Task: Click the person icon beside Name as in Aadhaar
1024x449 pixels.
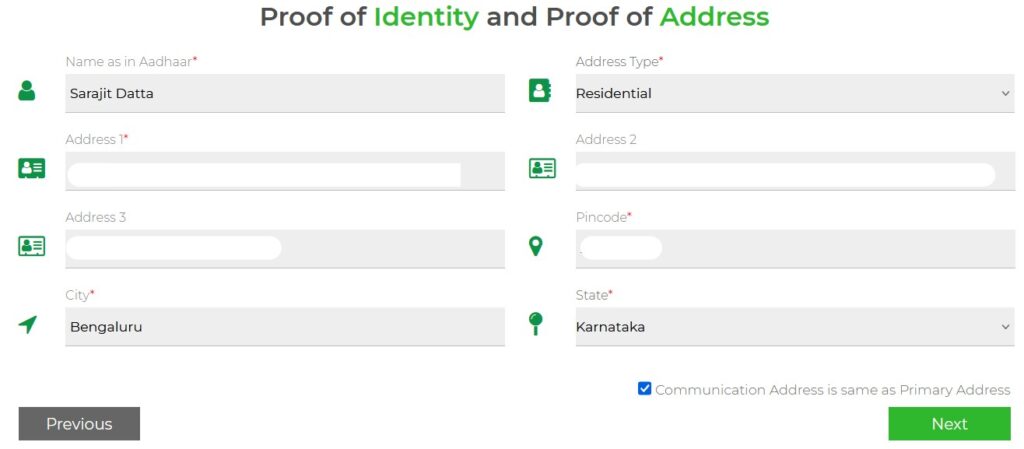Action: click(x=27, y=91)
